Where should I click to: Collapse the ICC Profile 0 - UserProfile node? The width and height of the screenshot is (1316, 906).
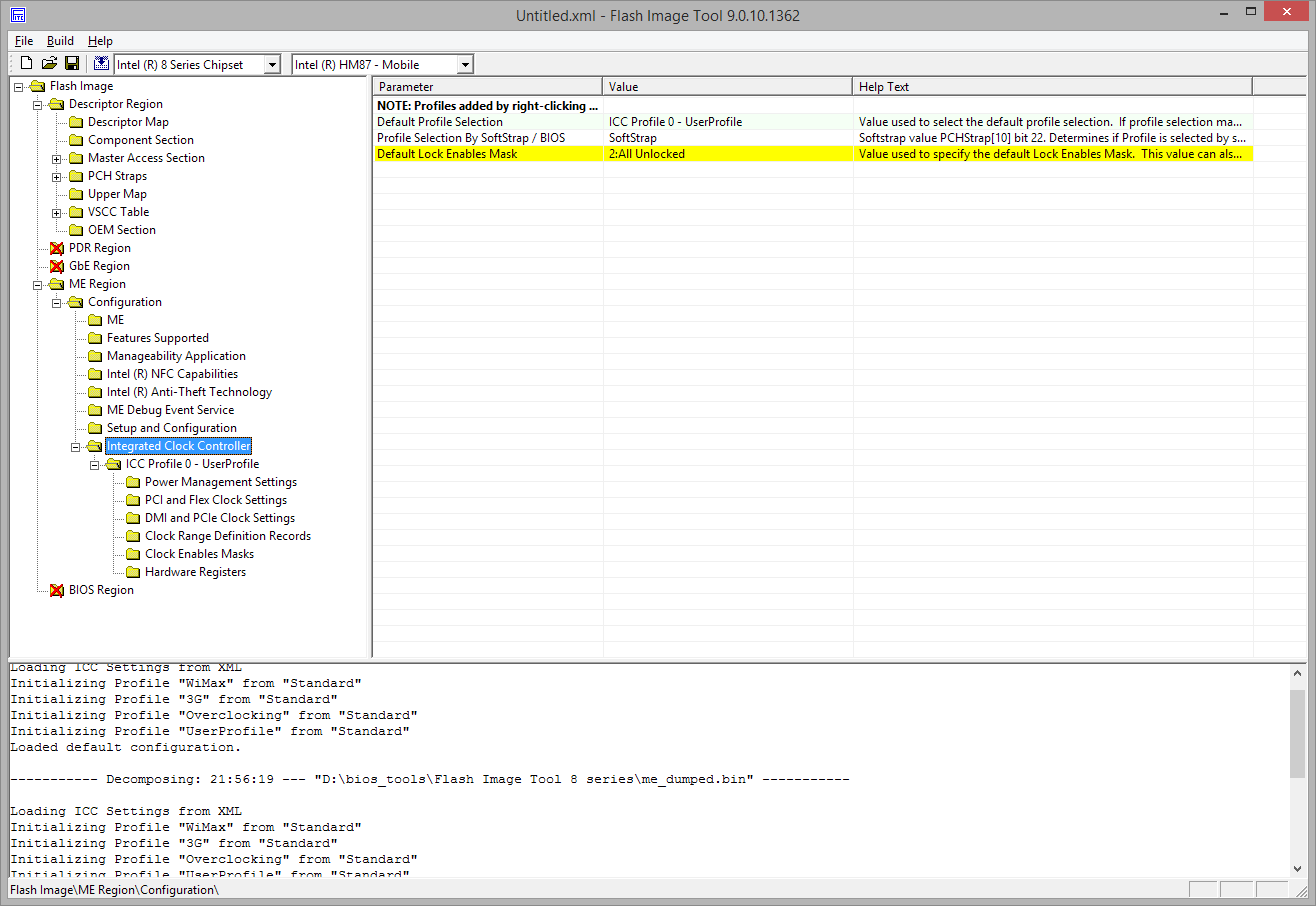click(95, 464)
